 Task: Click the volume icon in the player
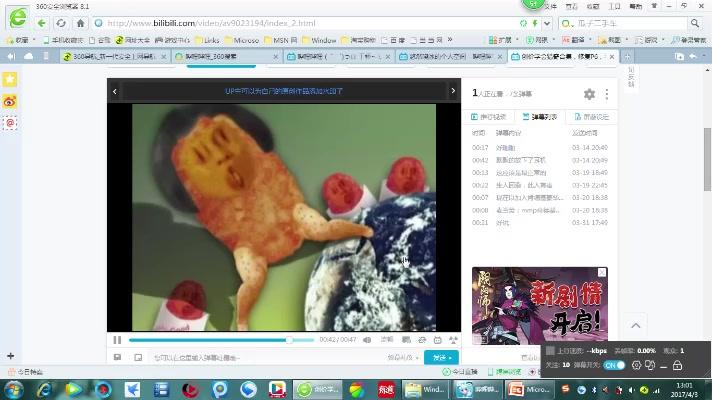tap(367, 340)
